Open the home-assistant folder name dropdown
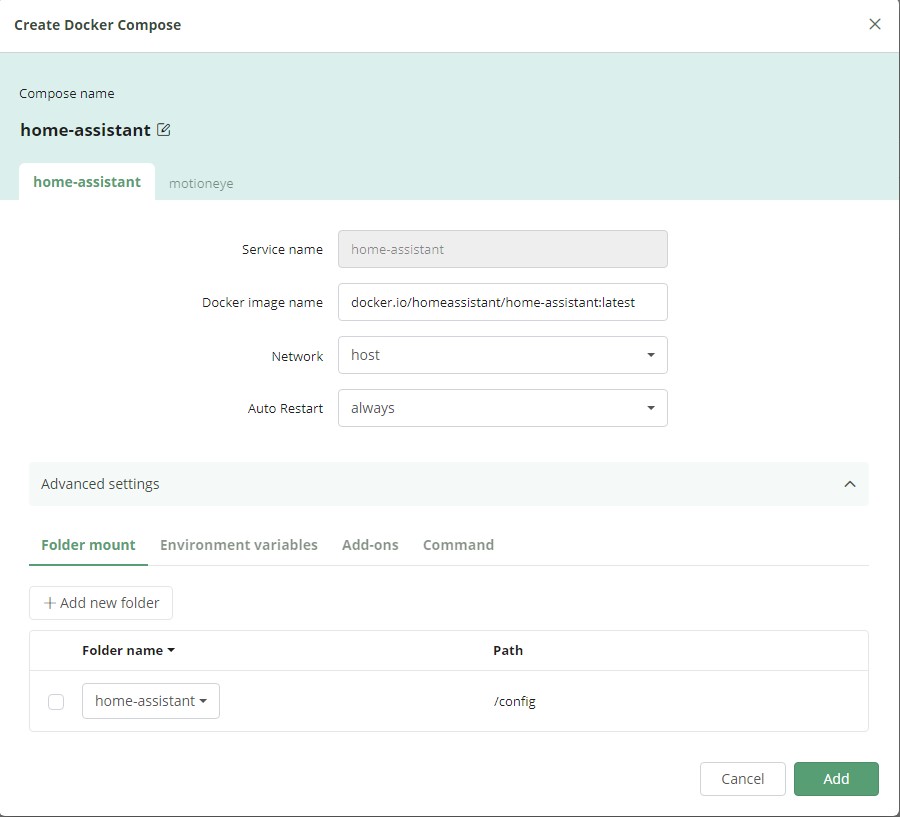900x817 pixels. pyautogui.click(x=151, y=701)
